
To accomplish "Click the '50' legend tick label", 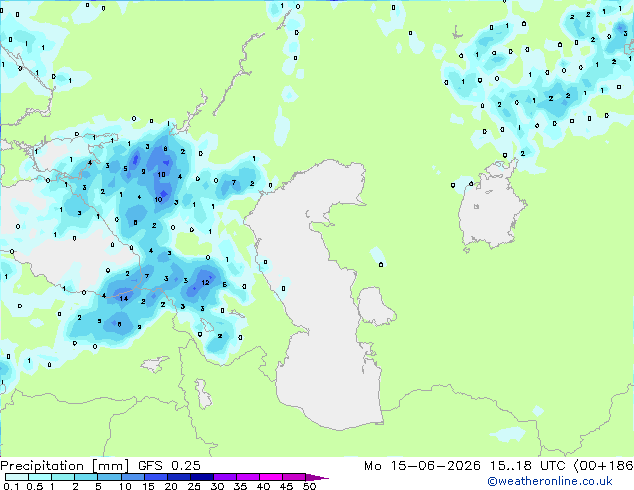I will [309, 486].
